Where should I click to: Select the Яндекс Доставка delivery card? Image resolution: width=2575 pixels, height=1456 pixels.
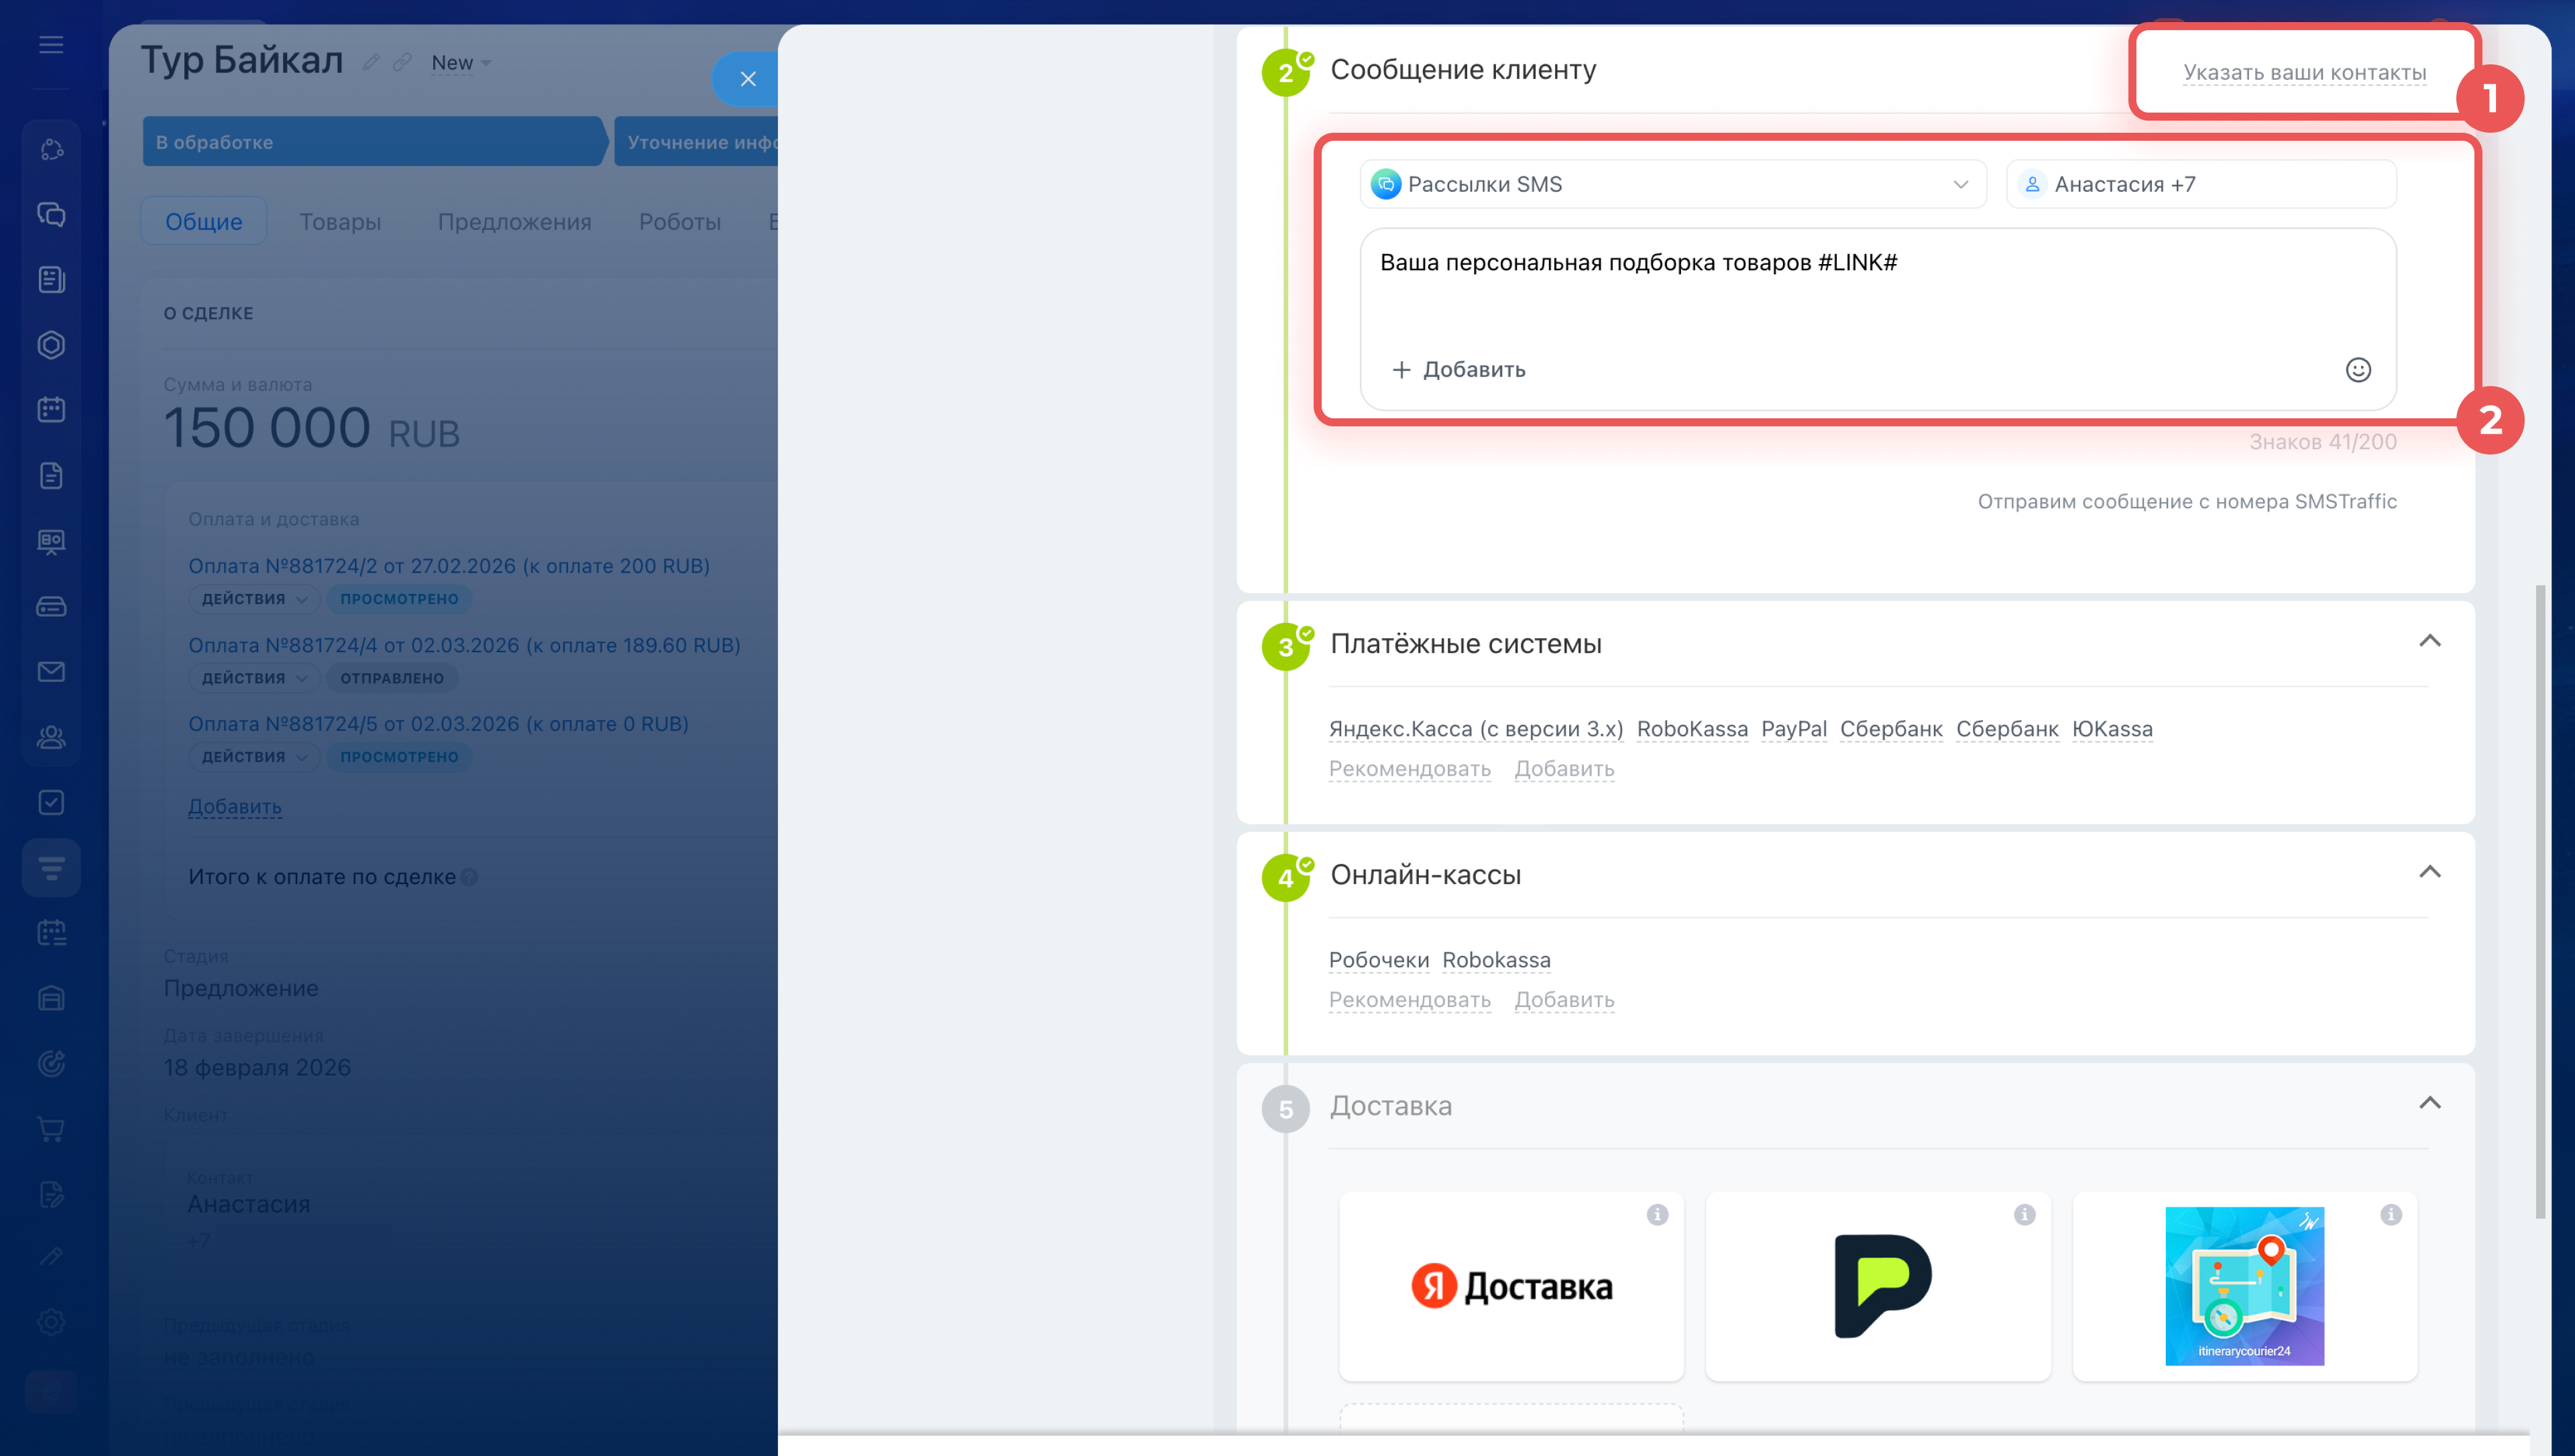tap(1510, 1286)
